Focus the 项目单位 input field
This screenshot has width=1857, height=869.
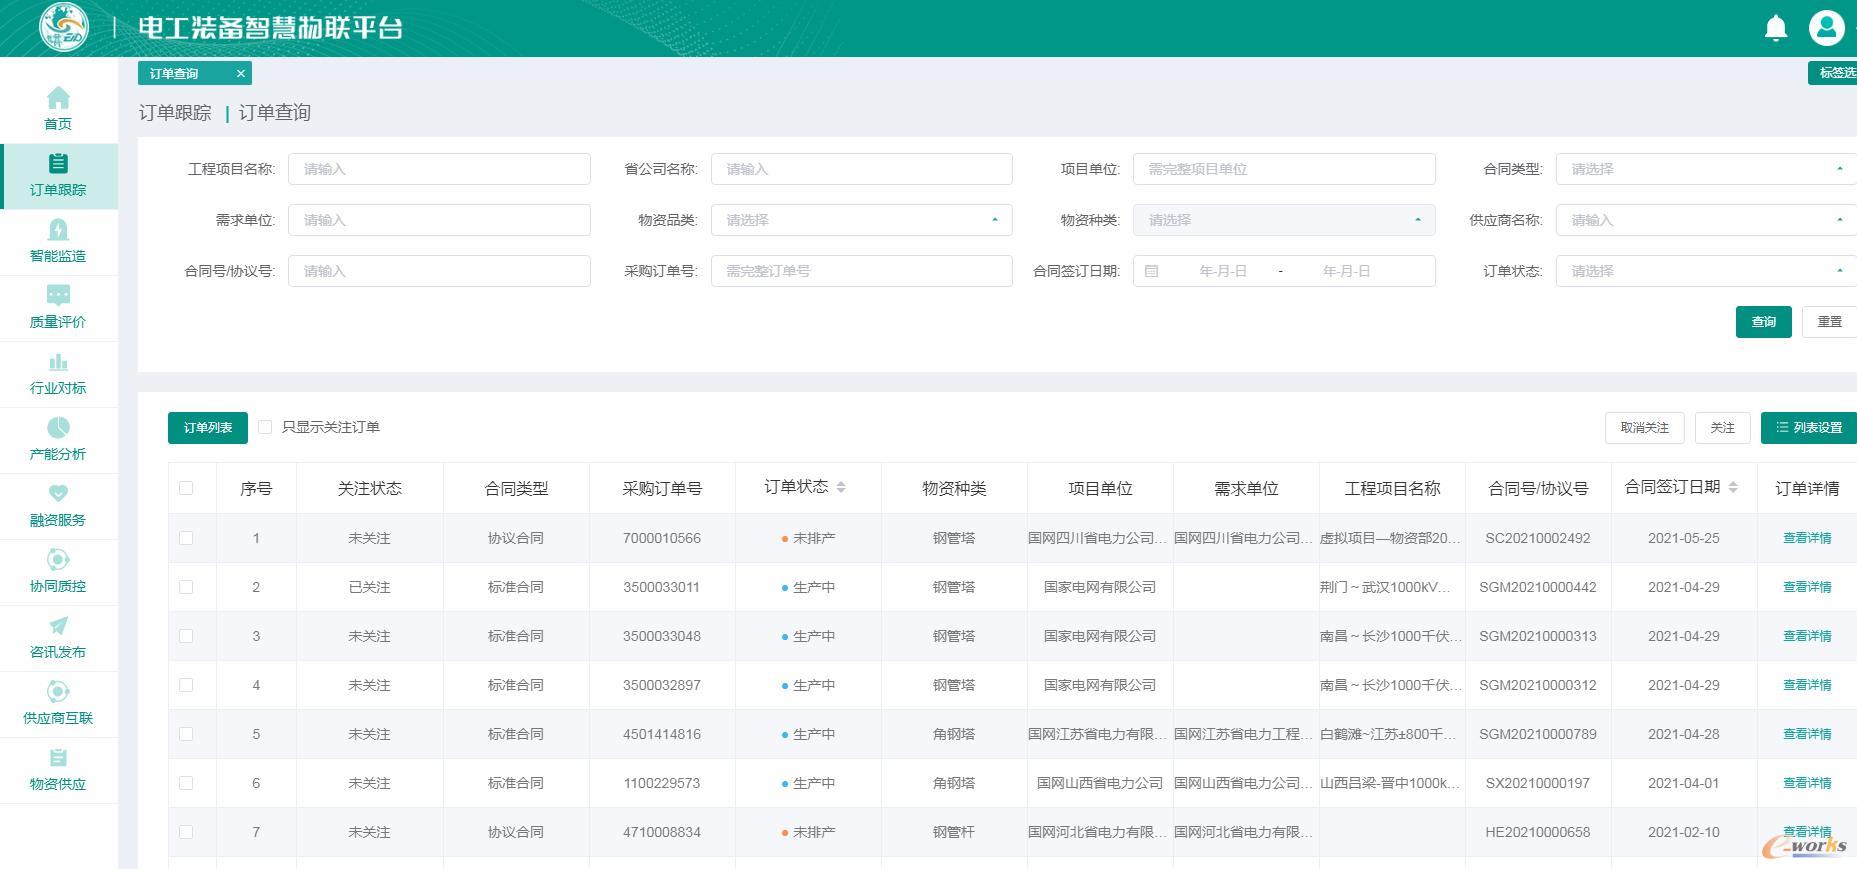point(1284,169)
